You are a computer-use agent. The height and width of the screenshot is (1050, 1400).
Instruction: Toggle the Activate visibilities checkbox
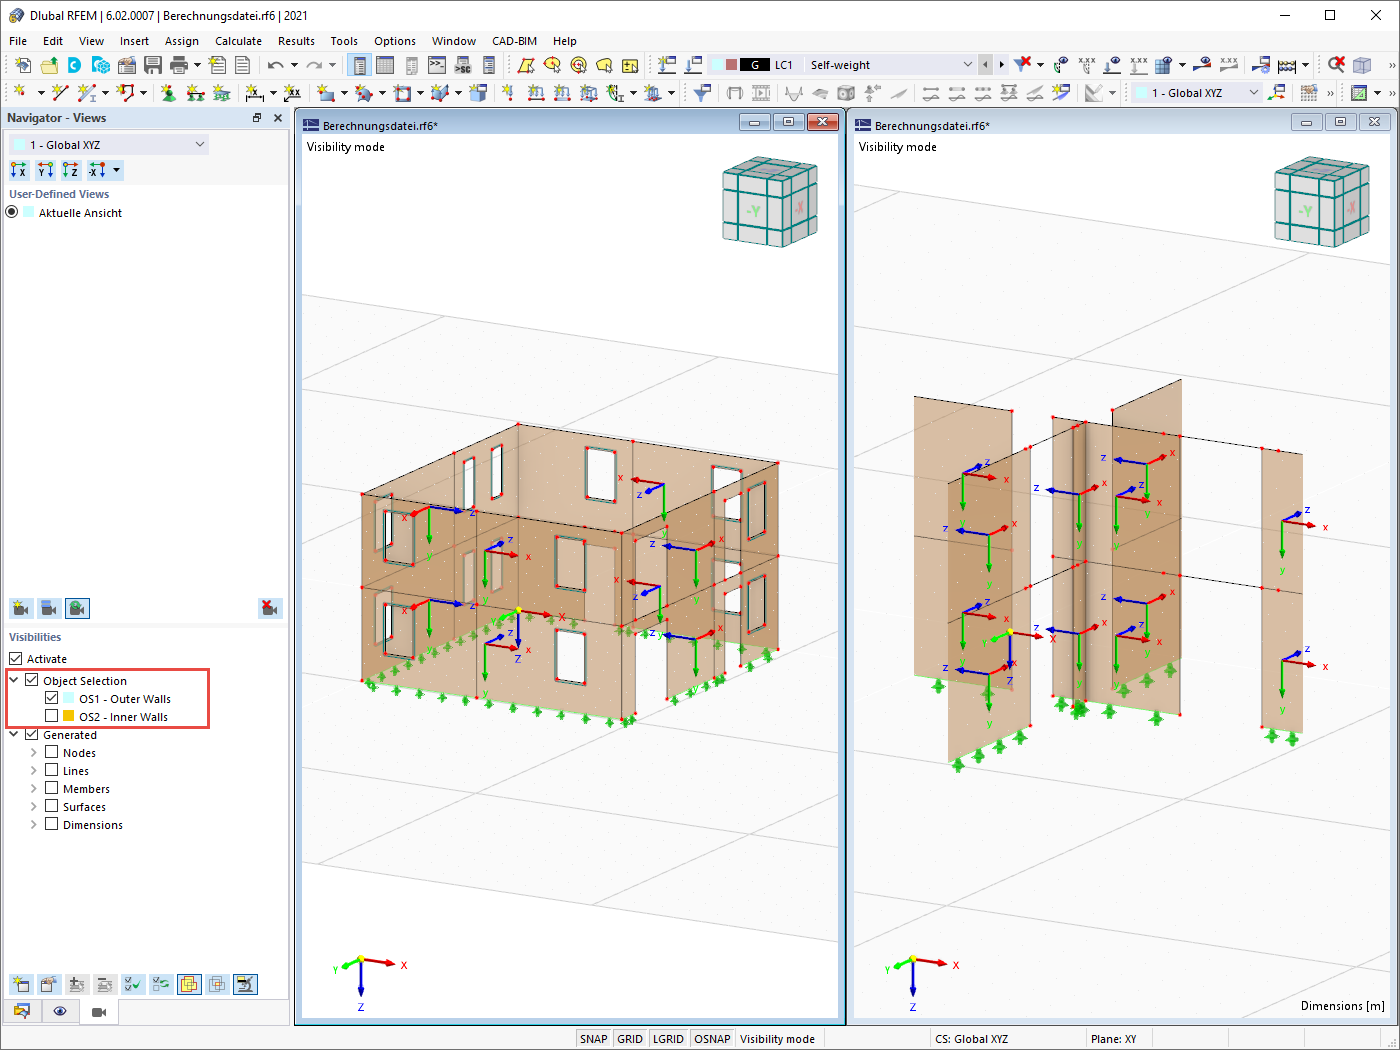15,659
